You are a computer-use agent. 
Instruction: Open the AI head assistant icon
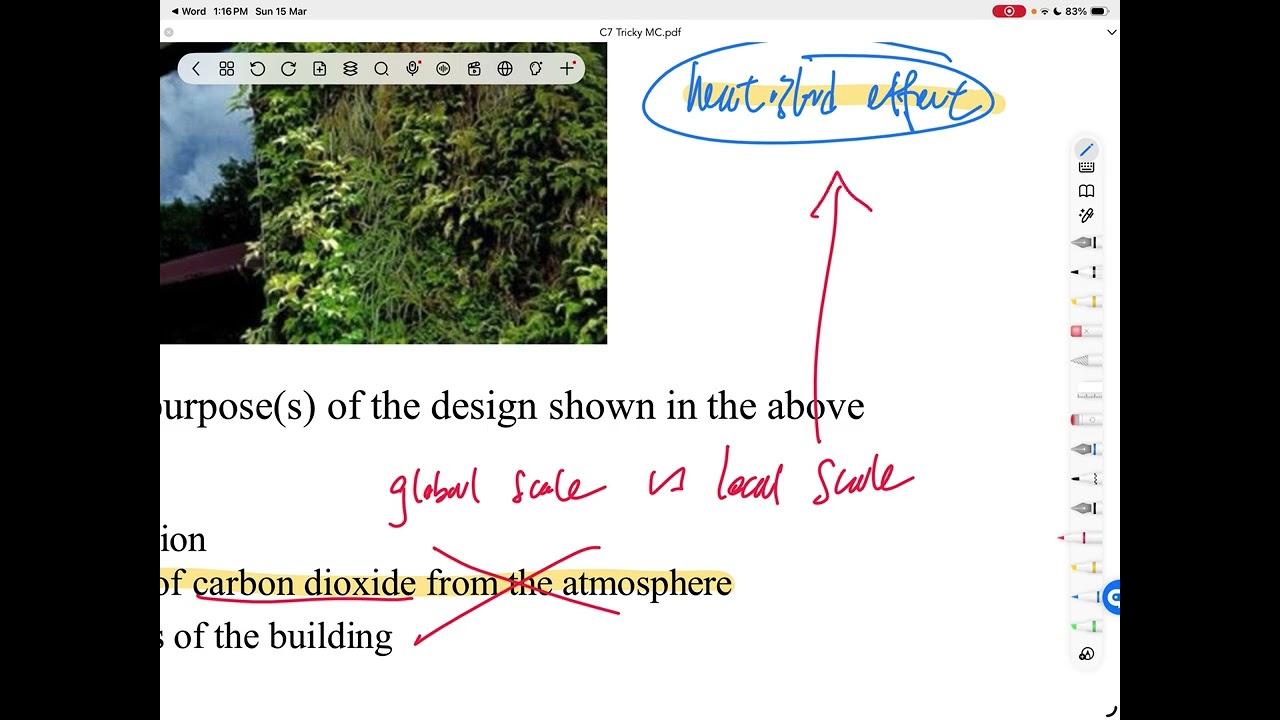tap(536, 69)
